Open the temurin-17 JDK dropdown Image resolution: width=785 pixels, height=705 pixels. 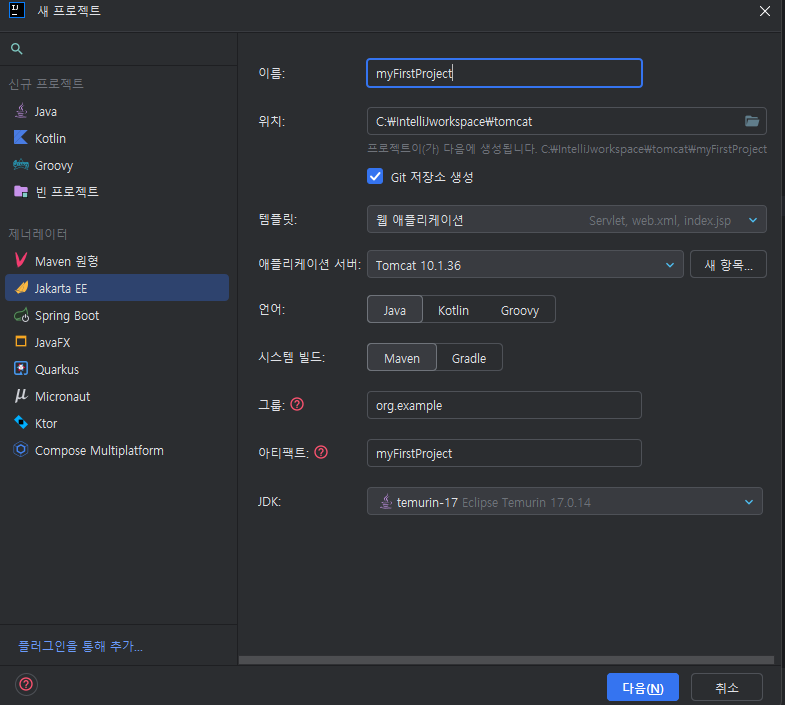pyautogui.click(x=565, y=501)
